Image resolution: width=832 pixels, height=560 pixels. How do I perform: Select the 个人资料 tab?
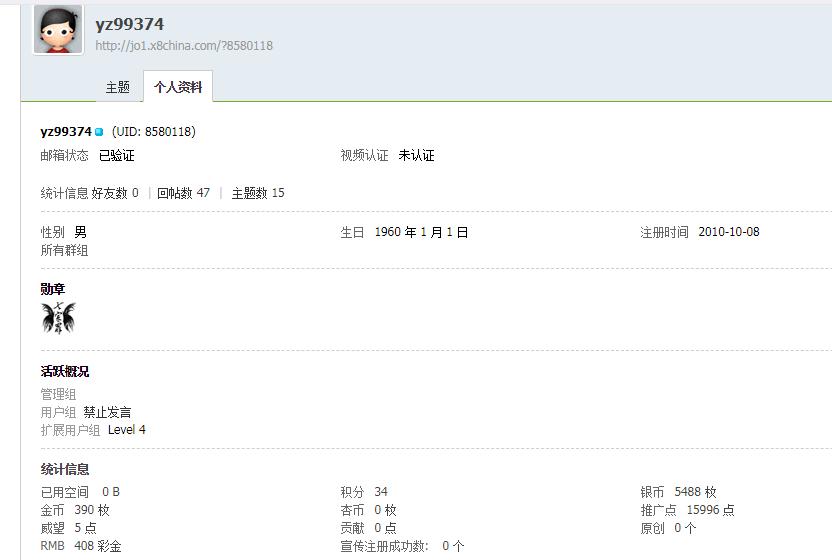[178, 87]
